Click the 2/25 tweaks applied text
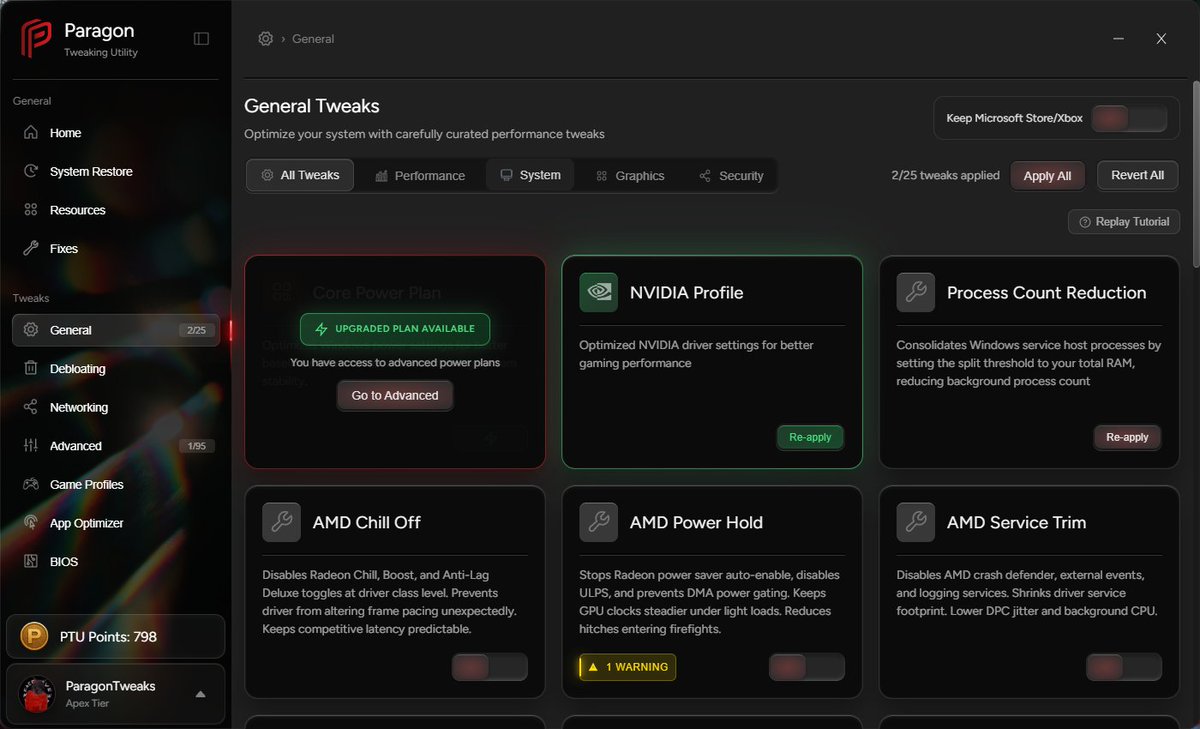1200x729 pixels. [945, 175]
